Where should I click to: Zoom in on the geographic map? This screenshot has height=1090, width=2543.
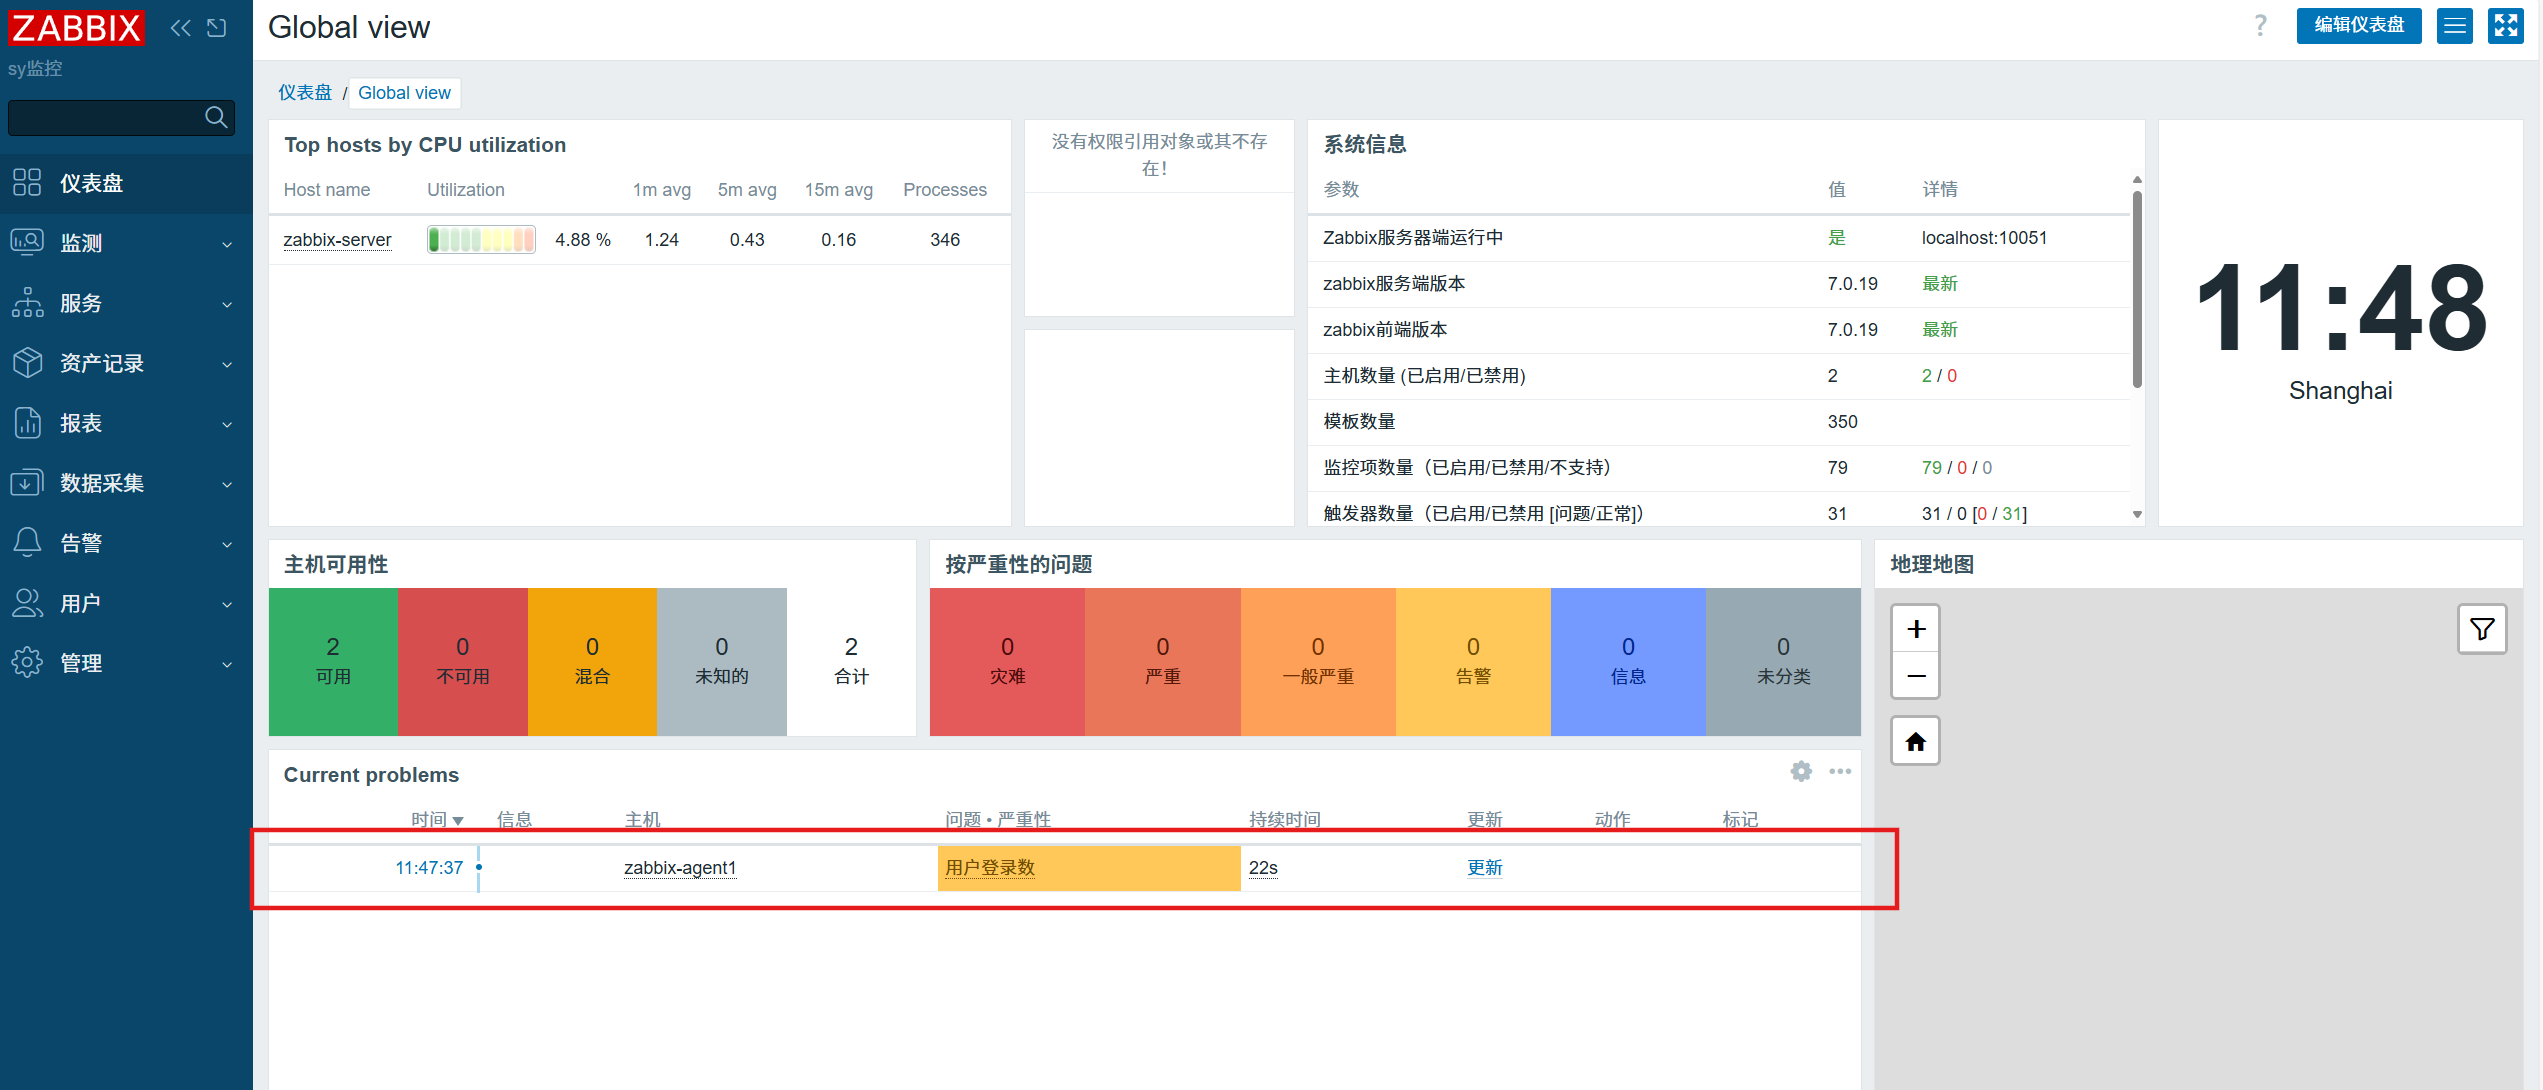[1915, 629]
